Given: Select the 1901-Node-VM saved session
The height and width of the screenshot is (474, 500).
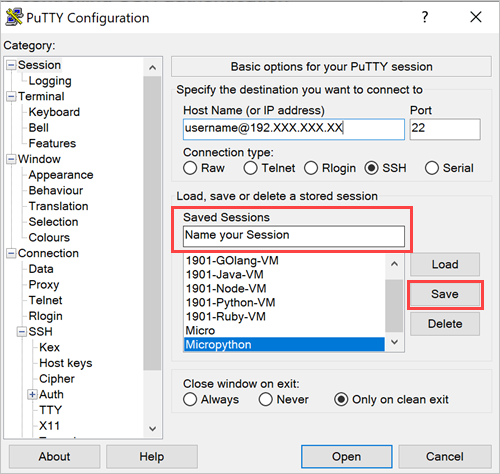Looking at the screenshot, I should [284, 288].
